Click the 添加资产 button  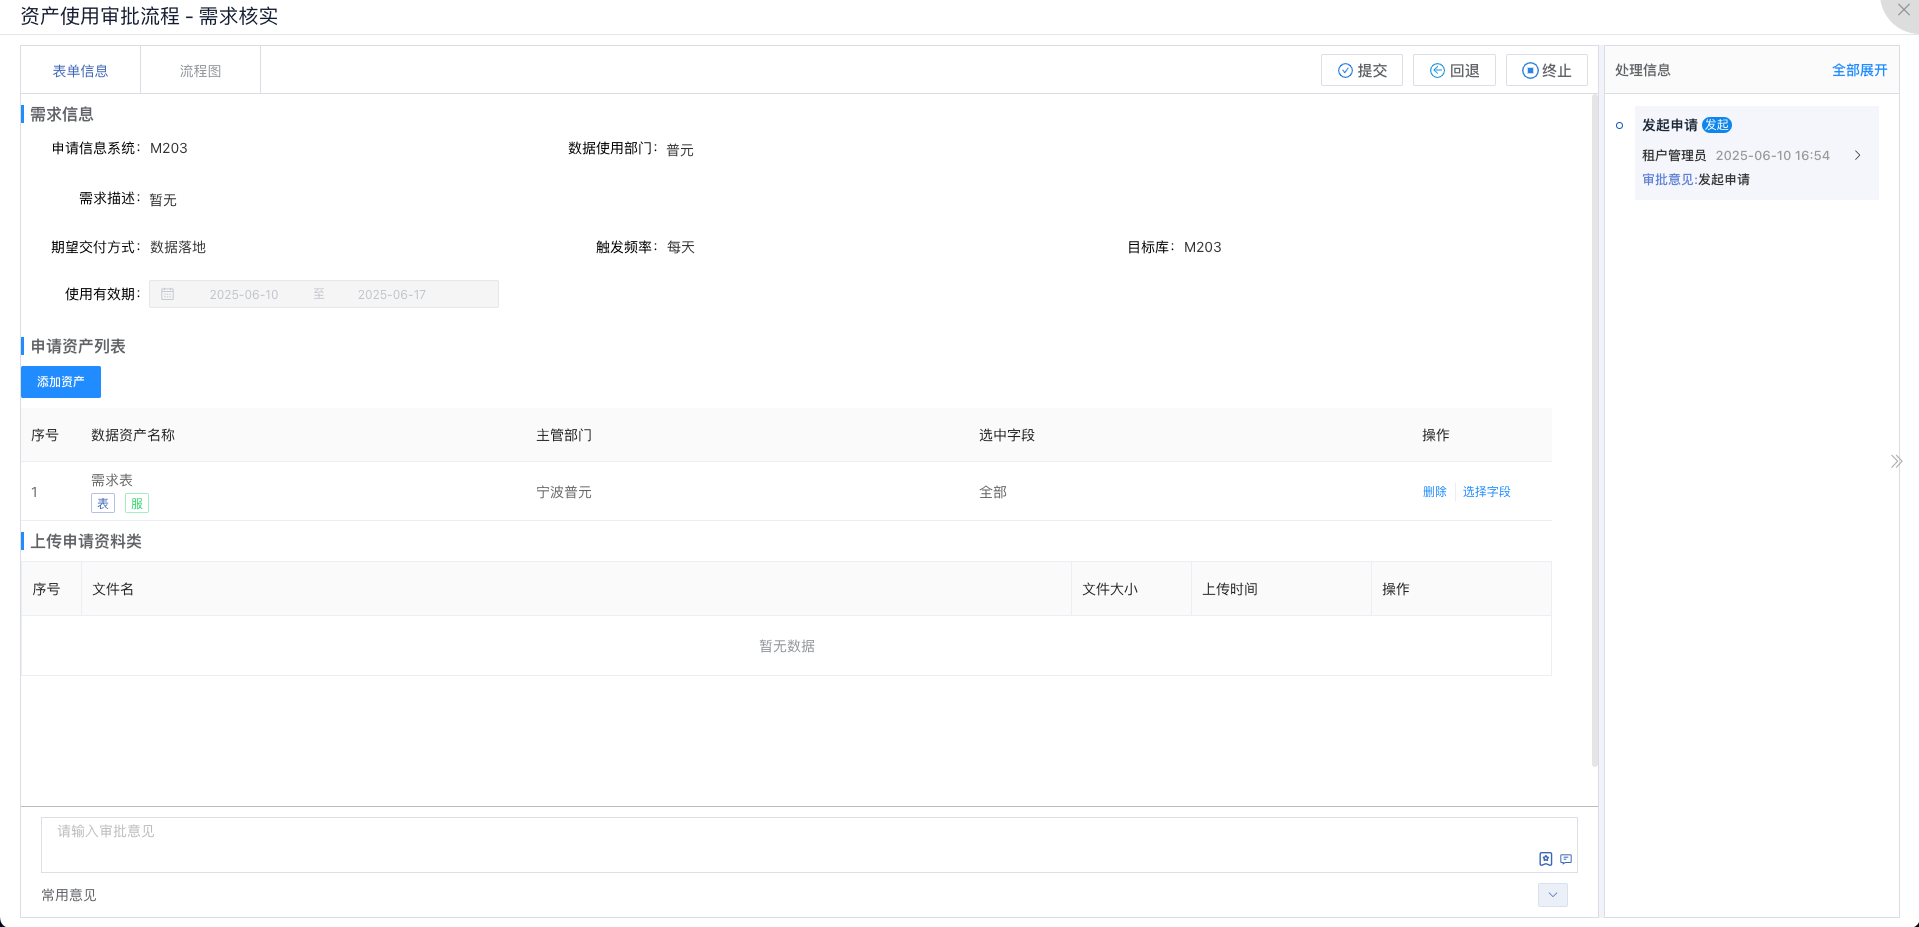pos(60,382)
